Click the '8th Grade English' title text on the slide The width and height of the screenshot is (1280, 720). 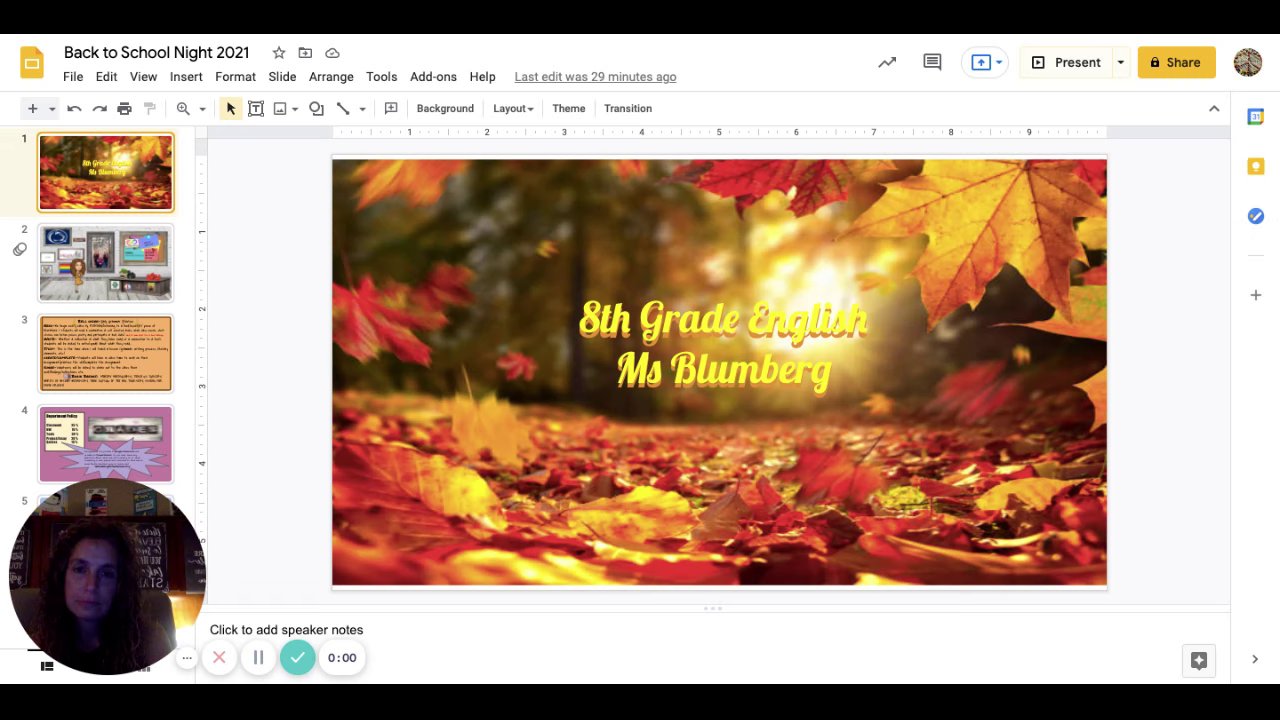point(723,320)
